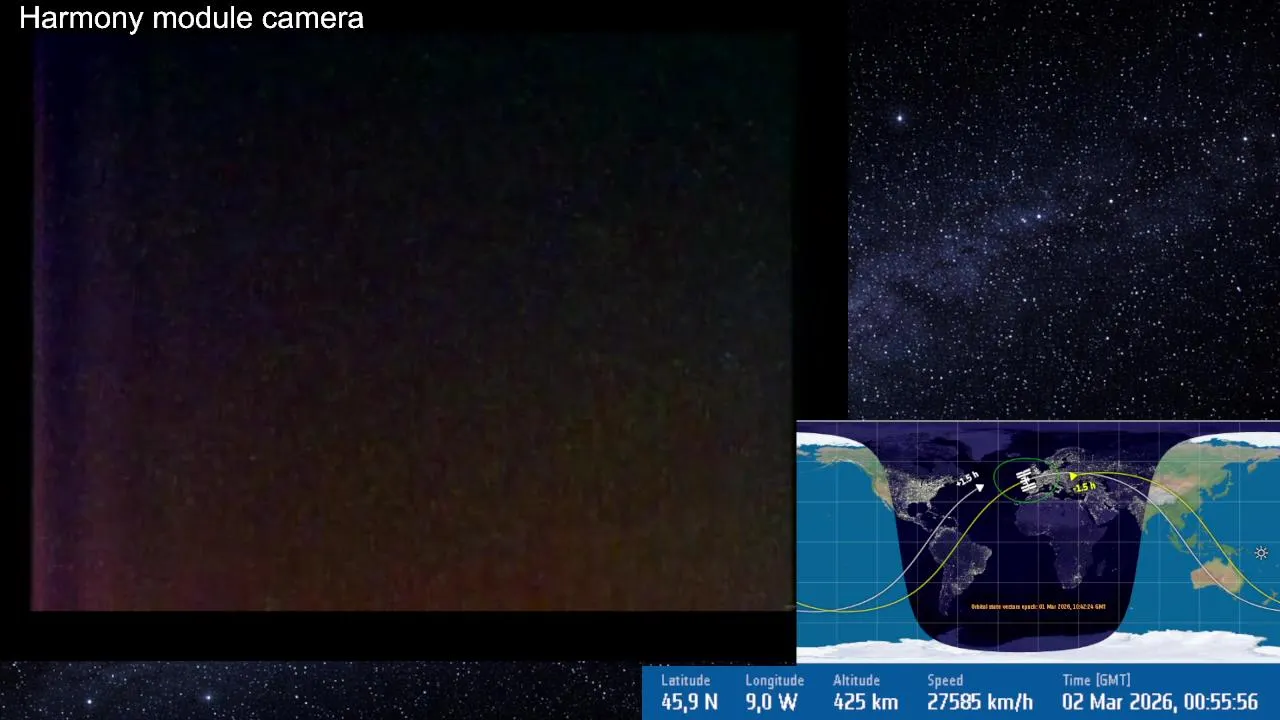Click the Speed label
This screenshot has width=1280, height=720.
click(945, 681)
